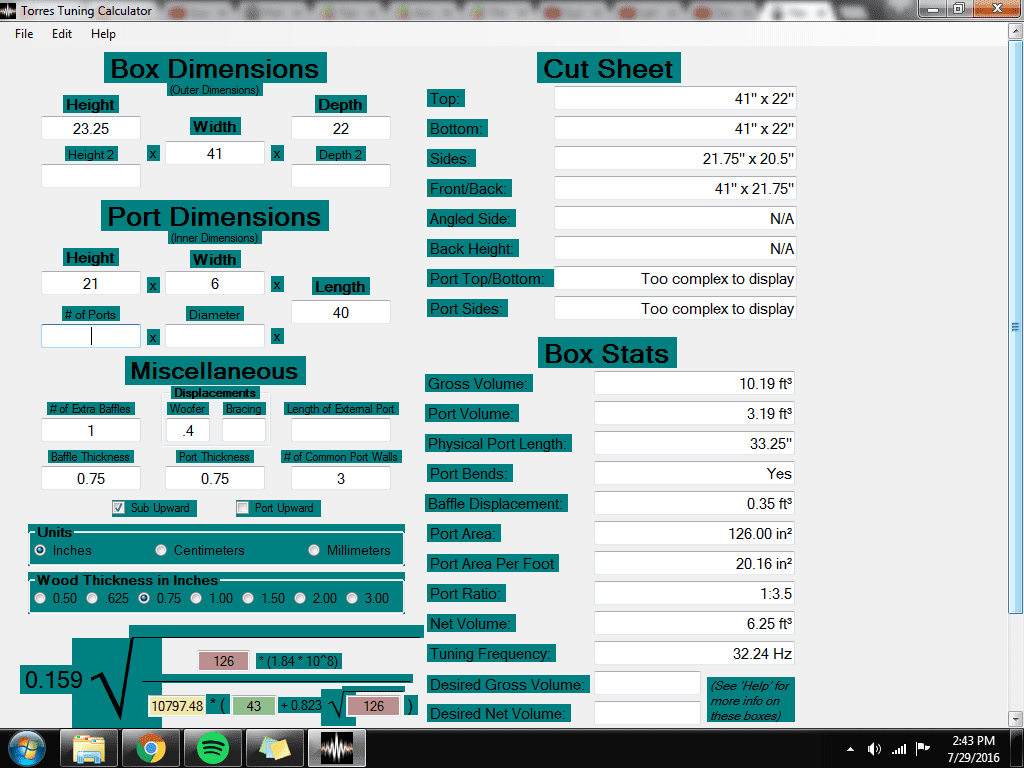The width and height of the screenshot is (1024, 768).
Task: Click the Gross Volume value 10.19 ft³
Action: coord(694,383)
